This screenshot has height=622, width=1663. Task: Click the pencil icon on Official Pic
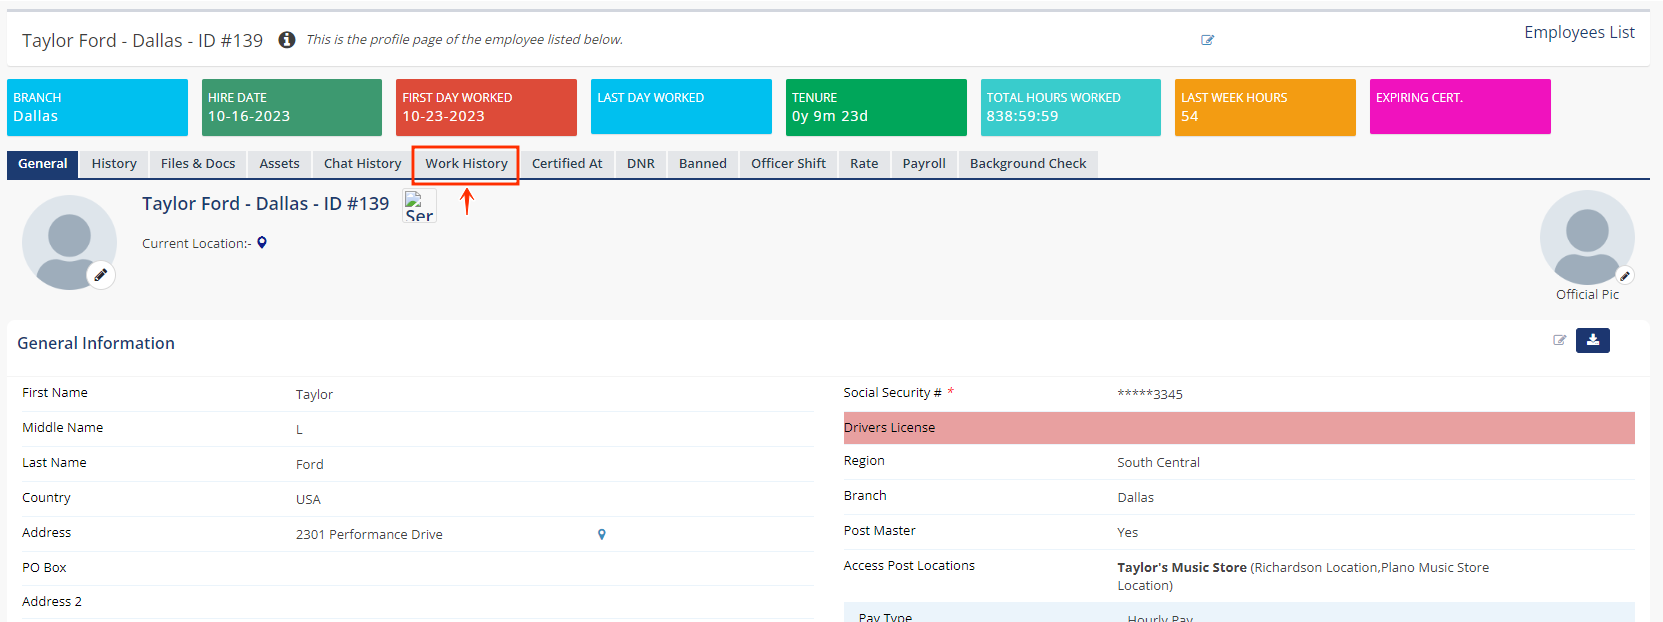1625,276
